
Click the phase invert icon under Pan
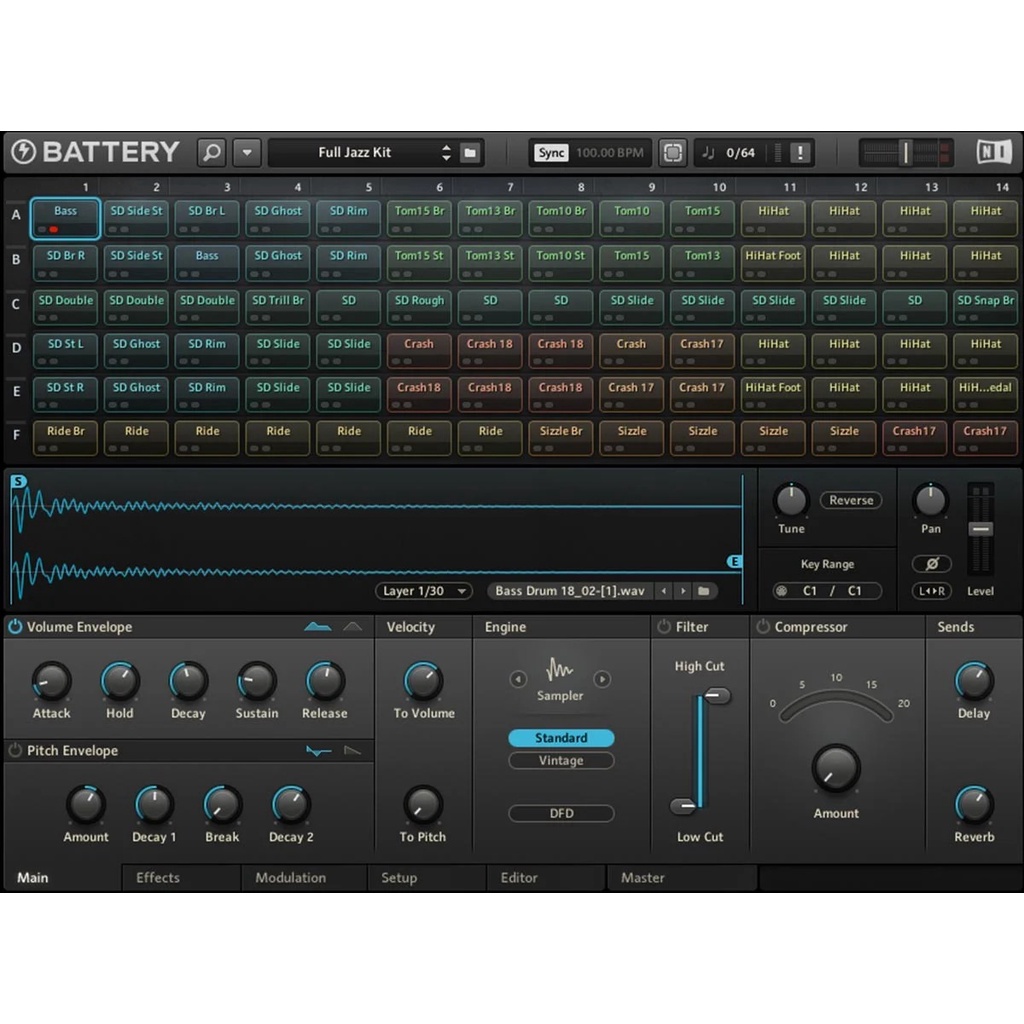pos(931,564)
